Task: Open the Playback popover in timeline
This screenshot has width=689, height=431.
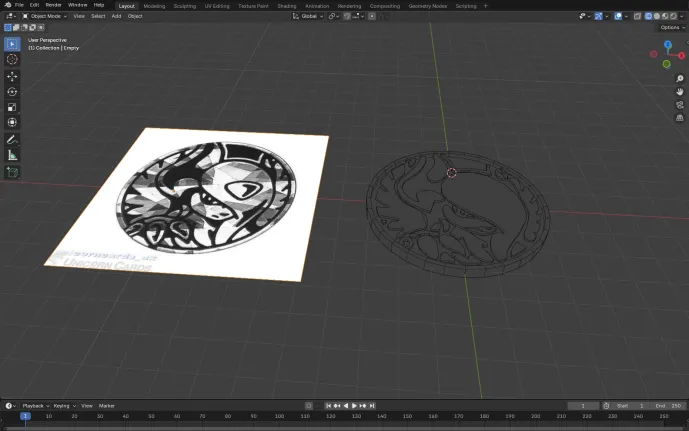Action: click(x=35, y=405)
